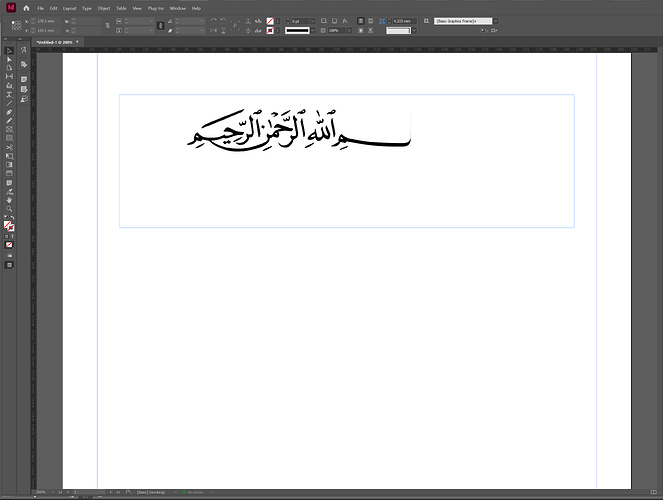Click the fill color swatch in control bar

point(270,21)
